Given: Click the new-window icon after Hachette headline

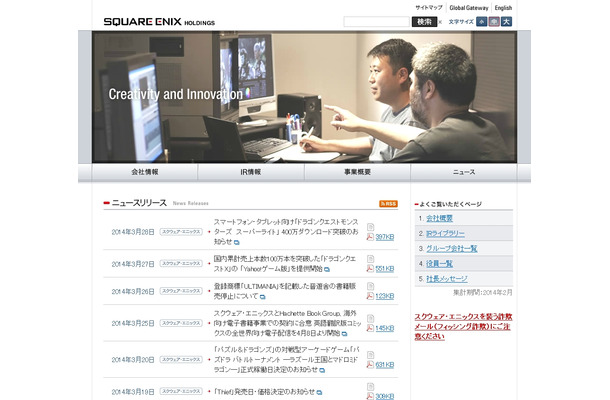Looking at the screenshot, I should pos(344,334).
